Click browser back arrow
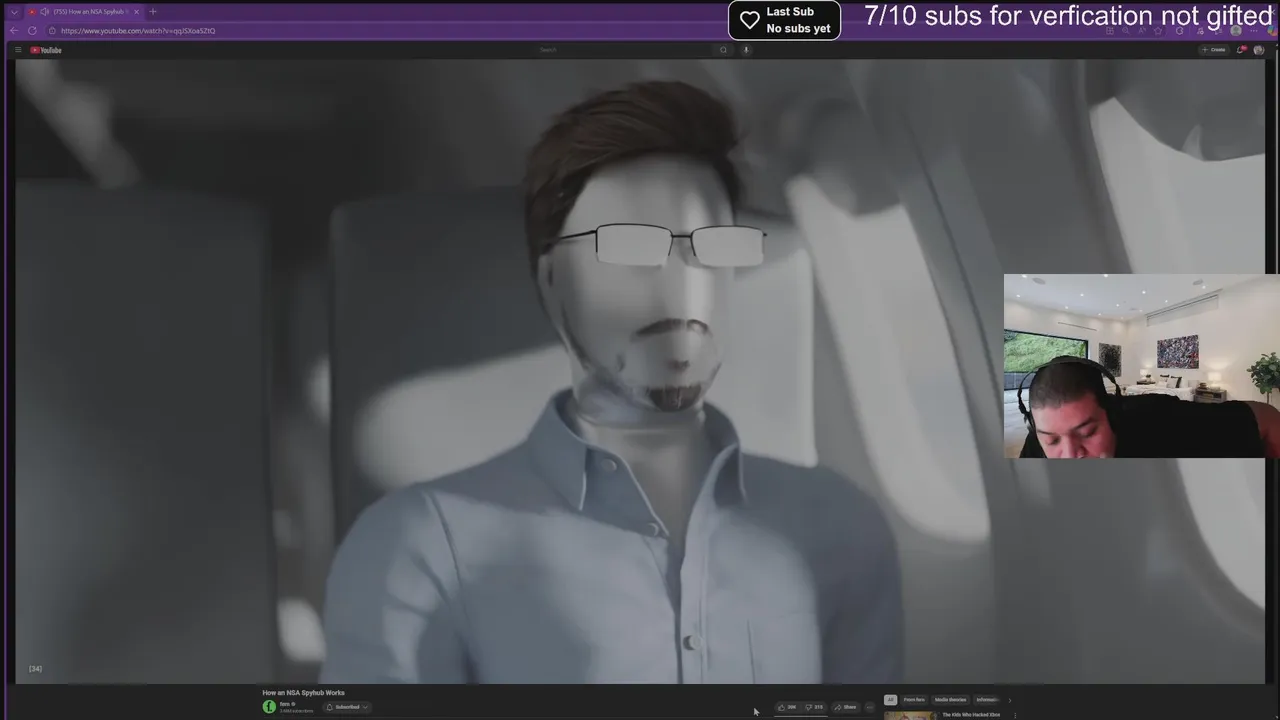Screen dimensions: 1280x720 14,30
